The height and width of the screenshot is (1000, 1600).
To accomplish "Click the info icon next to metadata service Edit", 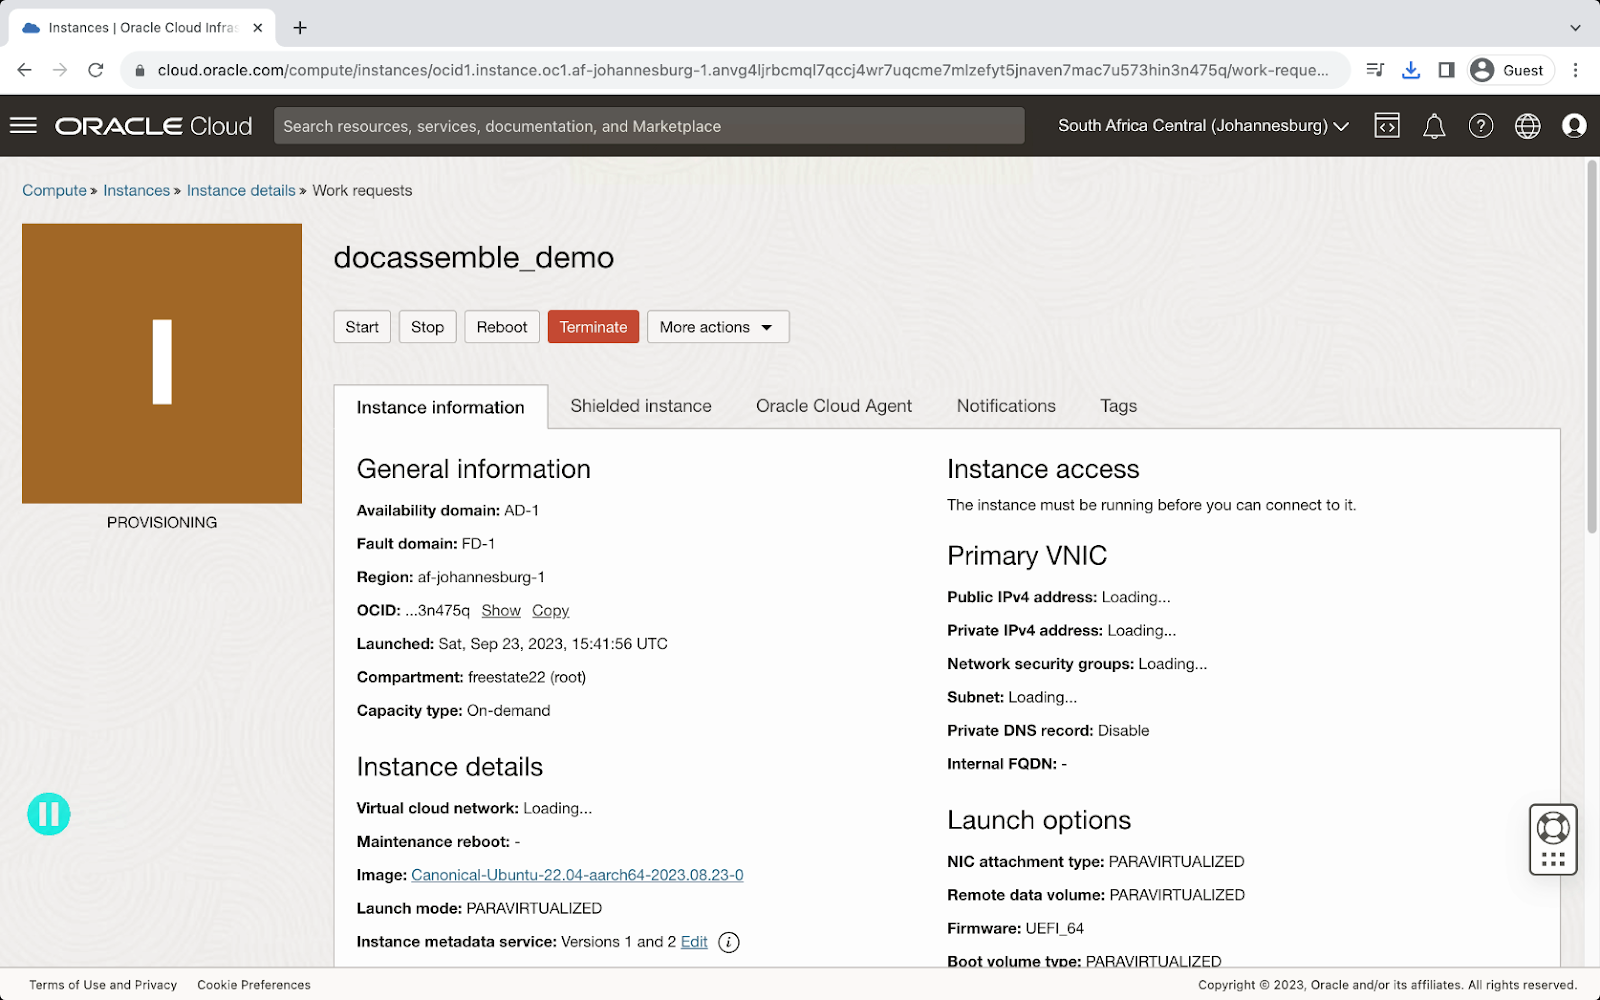I will 729,942.
